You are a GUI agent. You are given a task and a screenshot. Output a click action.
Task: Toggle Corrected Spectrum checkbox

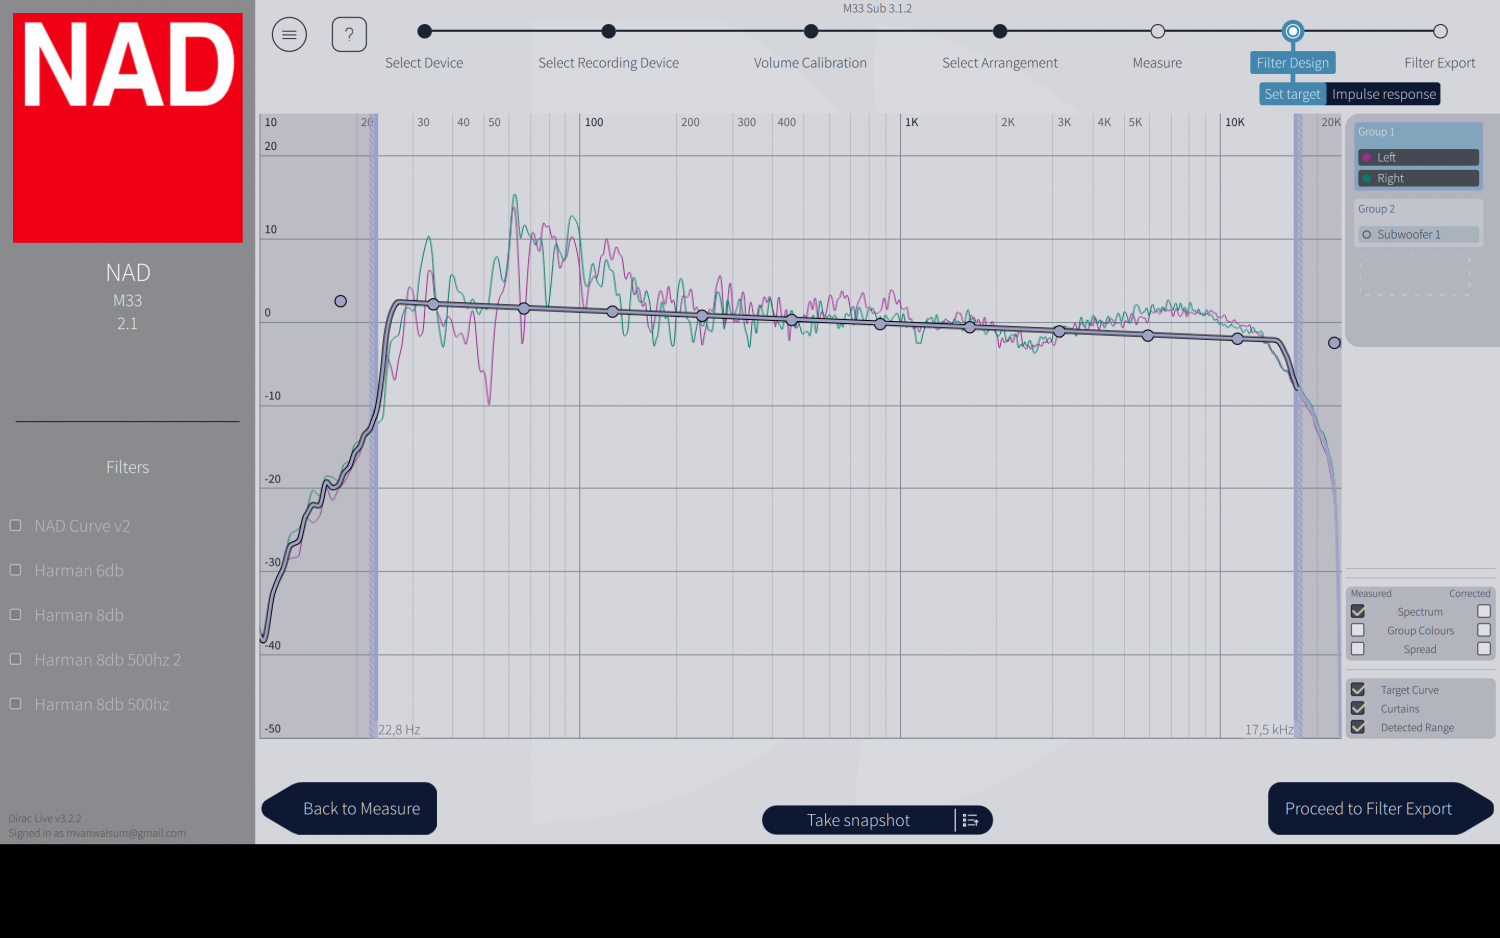coord(1484,611)
